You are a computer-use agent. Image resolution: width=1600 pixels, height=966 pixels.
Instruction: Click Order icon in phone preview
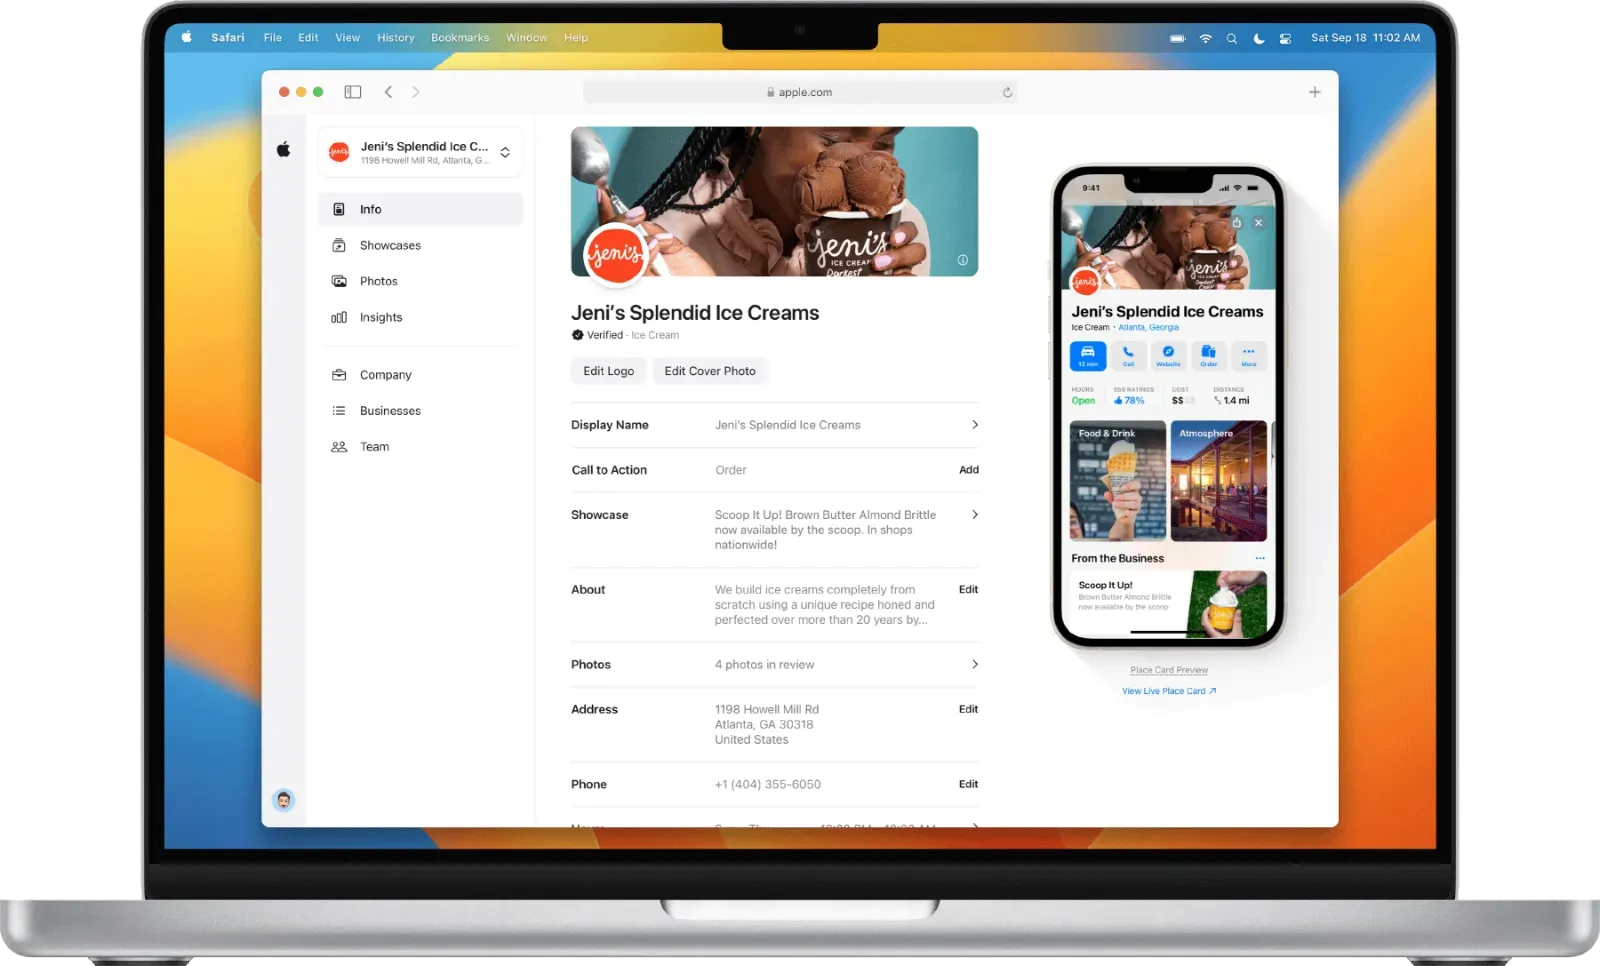click(1208, 356)
